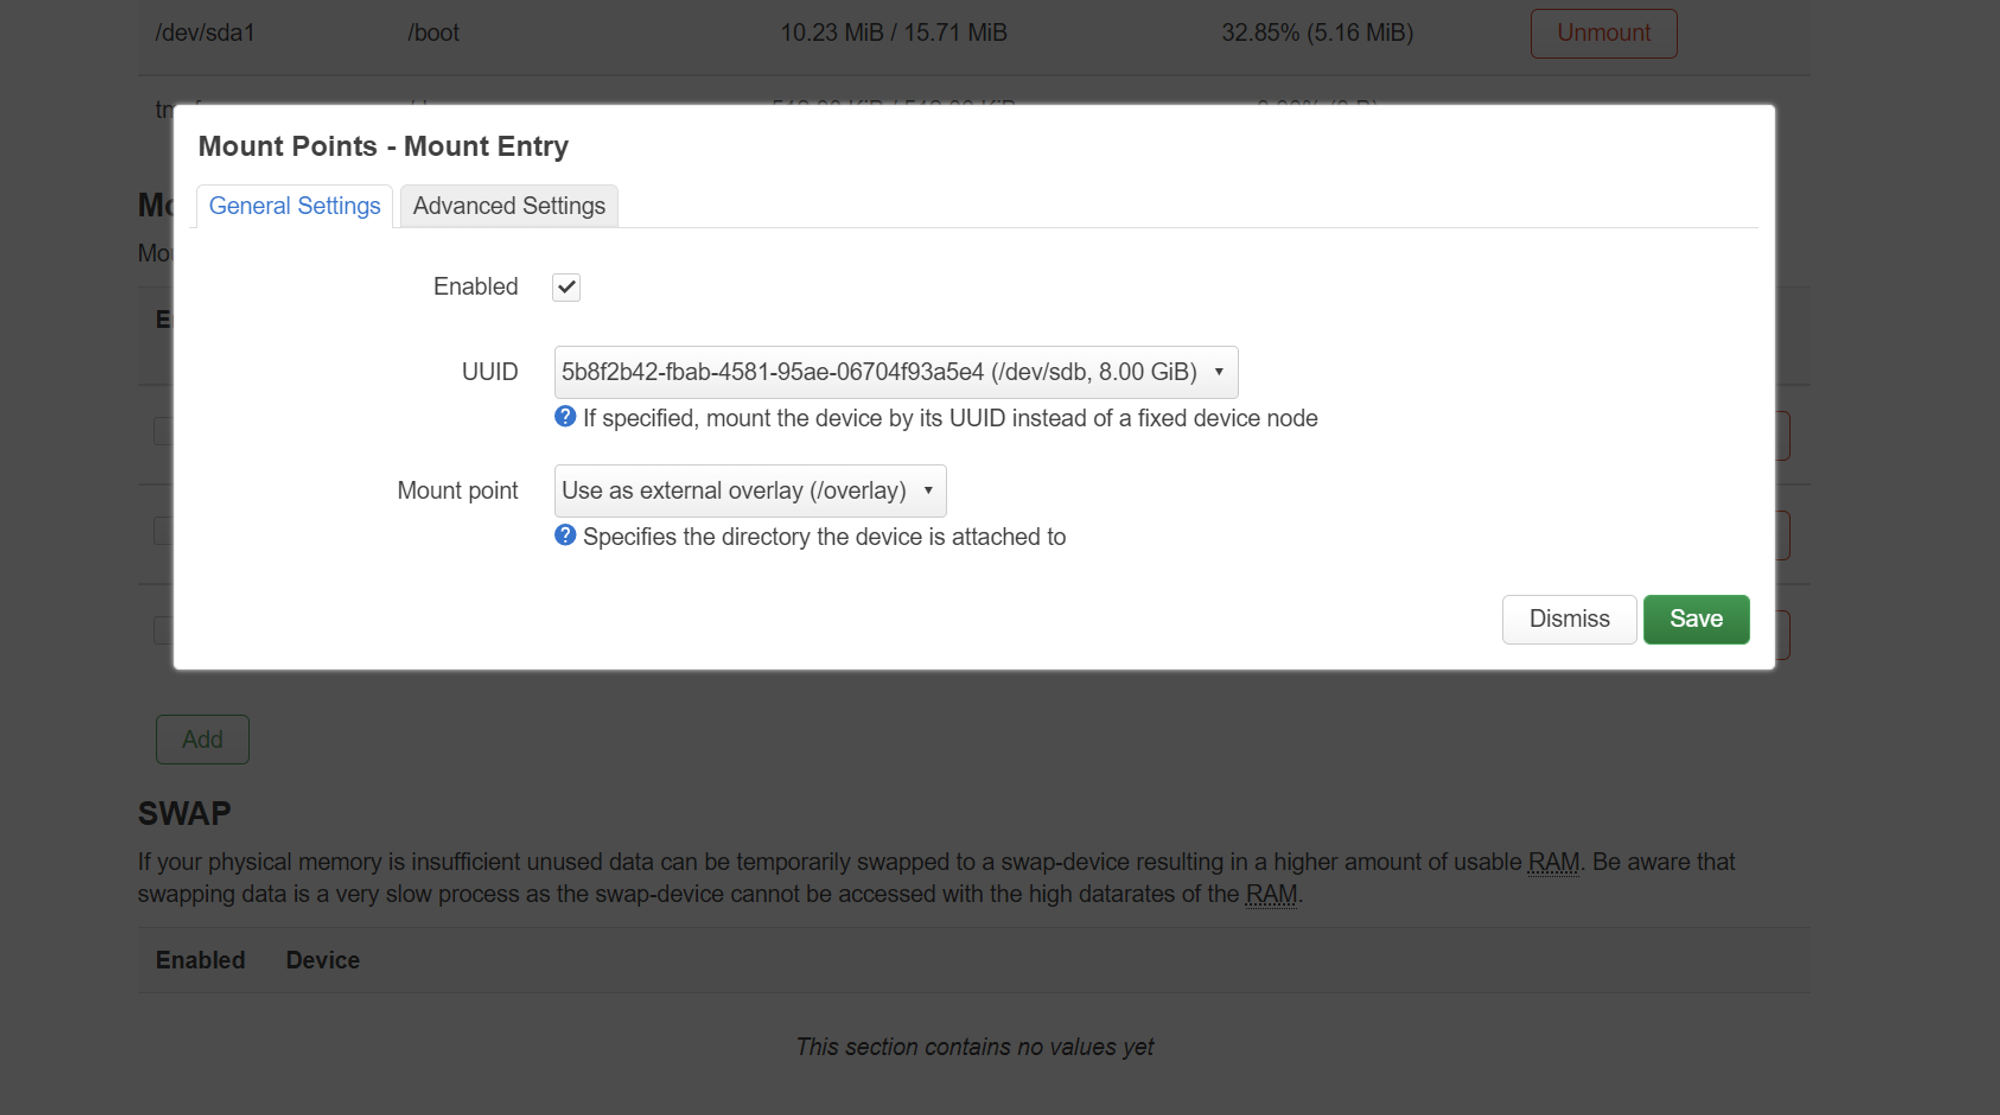
Task: Click the SWAP section heading
Action: [x=184, y=813]
